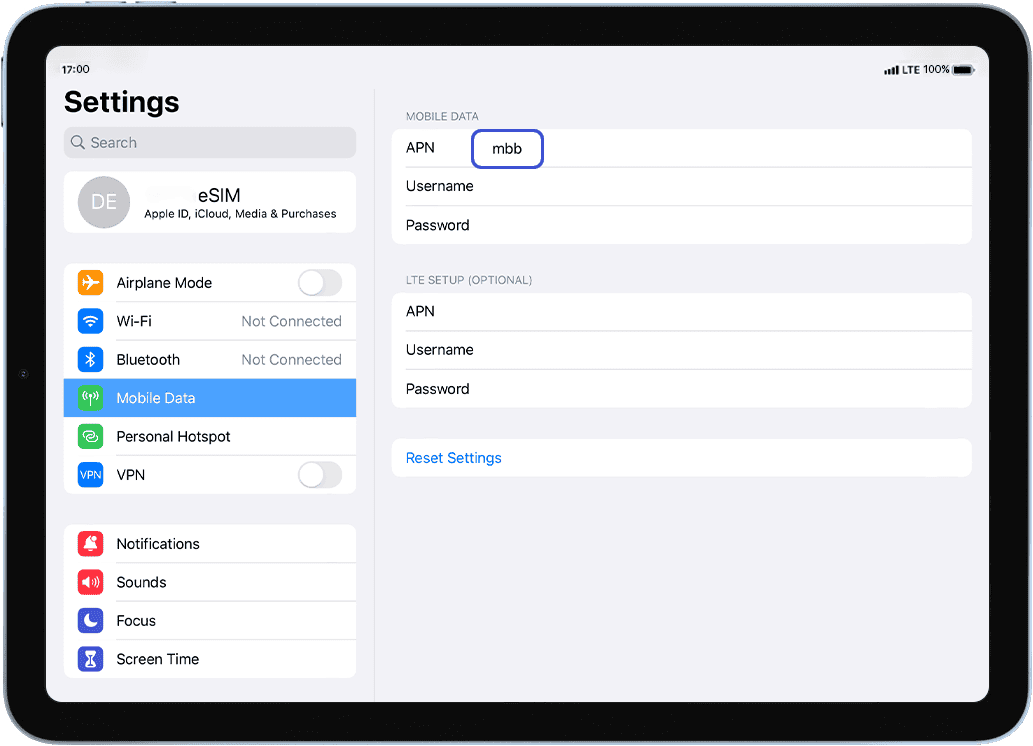Turn on the VPN toggle

pos(319,475)
